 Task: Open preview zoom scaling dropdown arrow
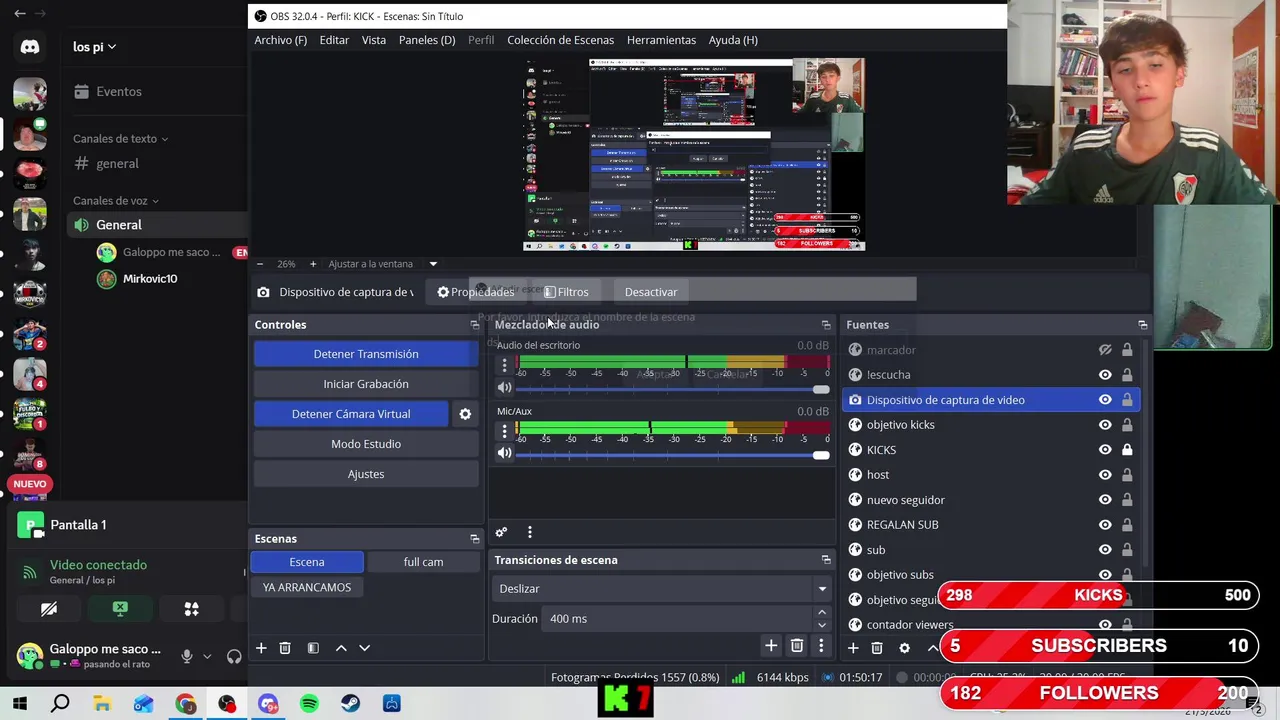coord(433,264)
